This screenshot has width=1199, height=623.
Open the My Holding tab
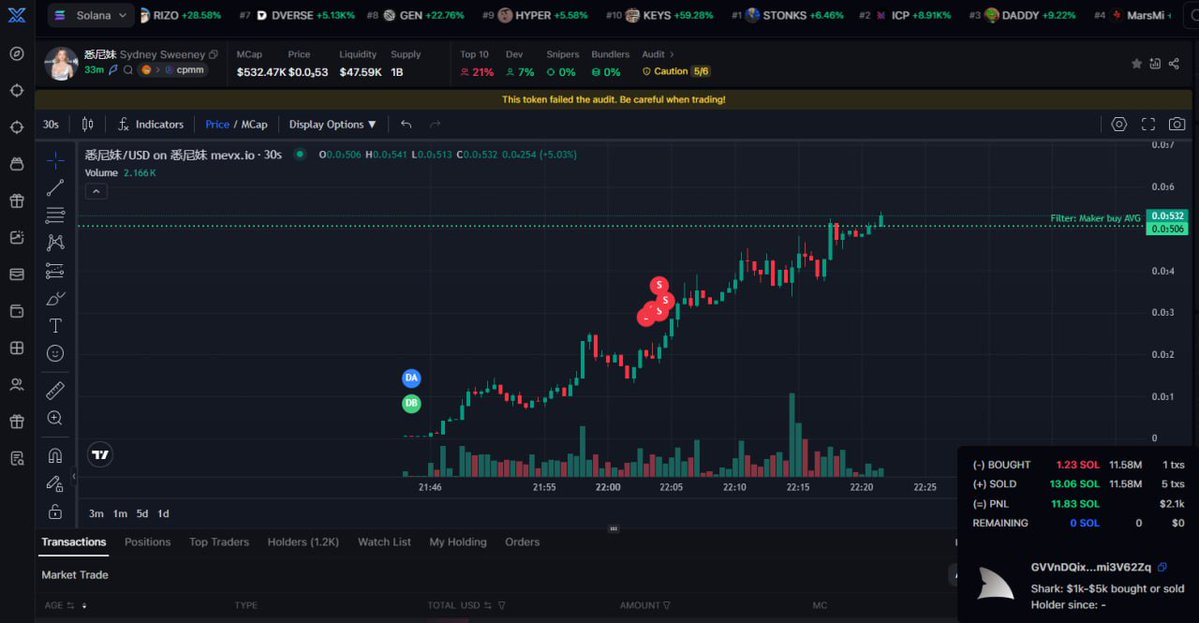458,542
